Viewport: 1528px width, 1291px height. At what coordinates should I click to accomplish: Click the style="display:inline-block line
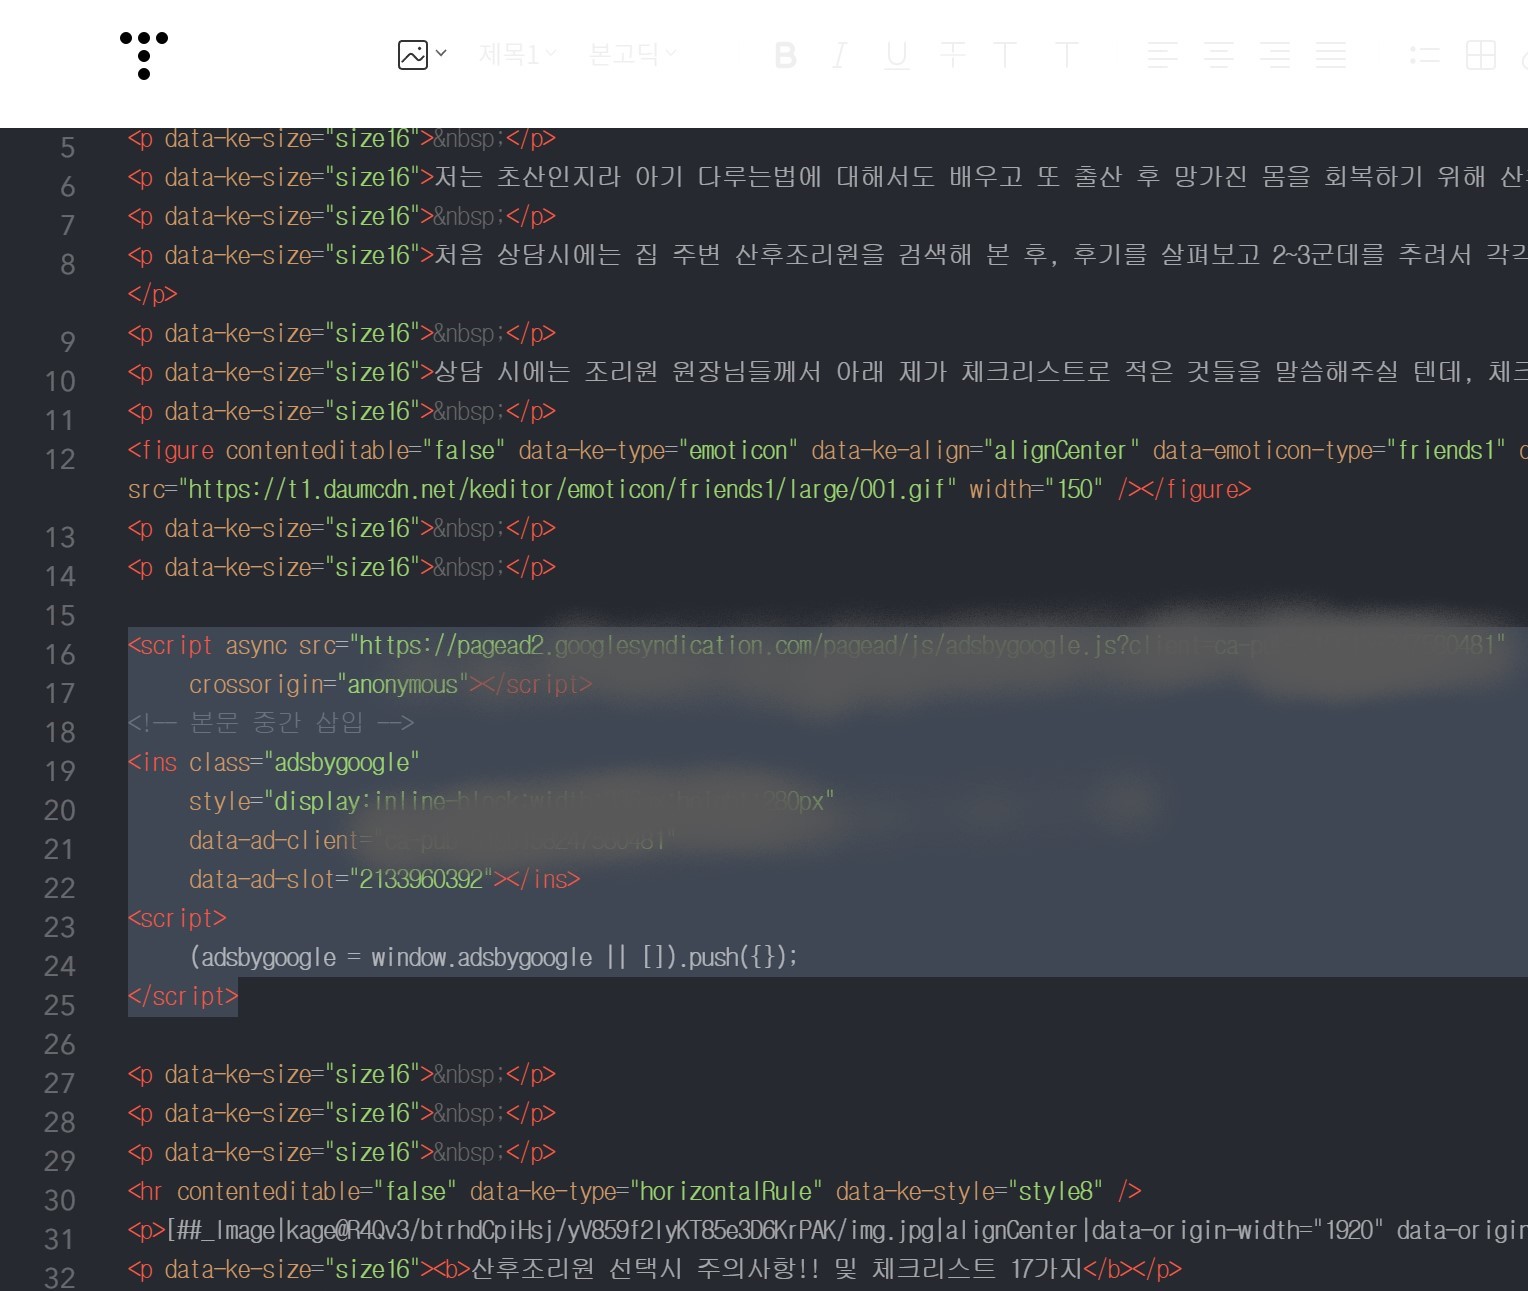click(x=511, y=802)
